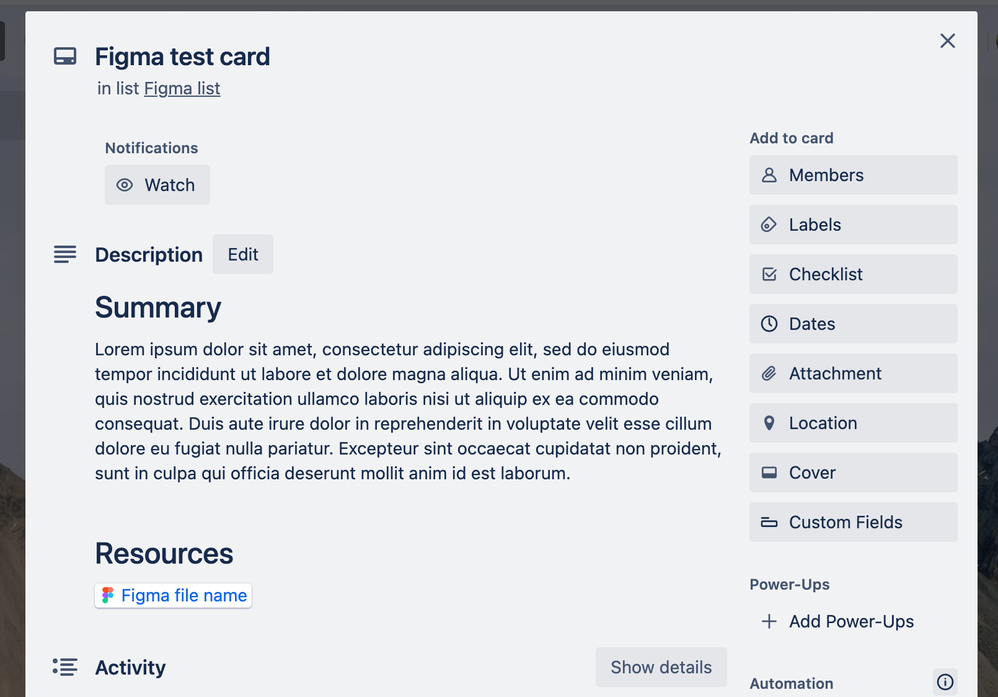Open the Figma file name link
Image resolution: width=998 pixels, height=697 pixels.
pyautogui.click(x=173, y=596)
